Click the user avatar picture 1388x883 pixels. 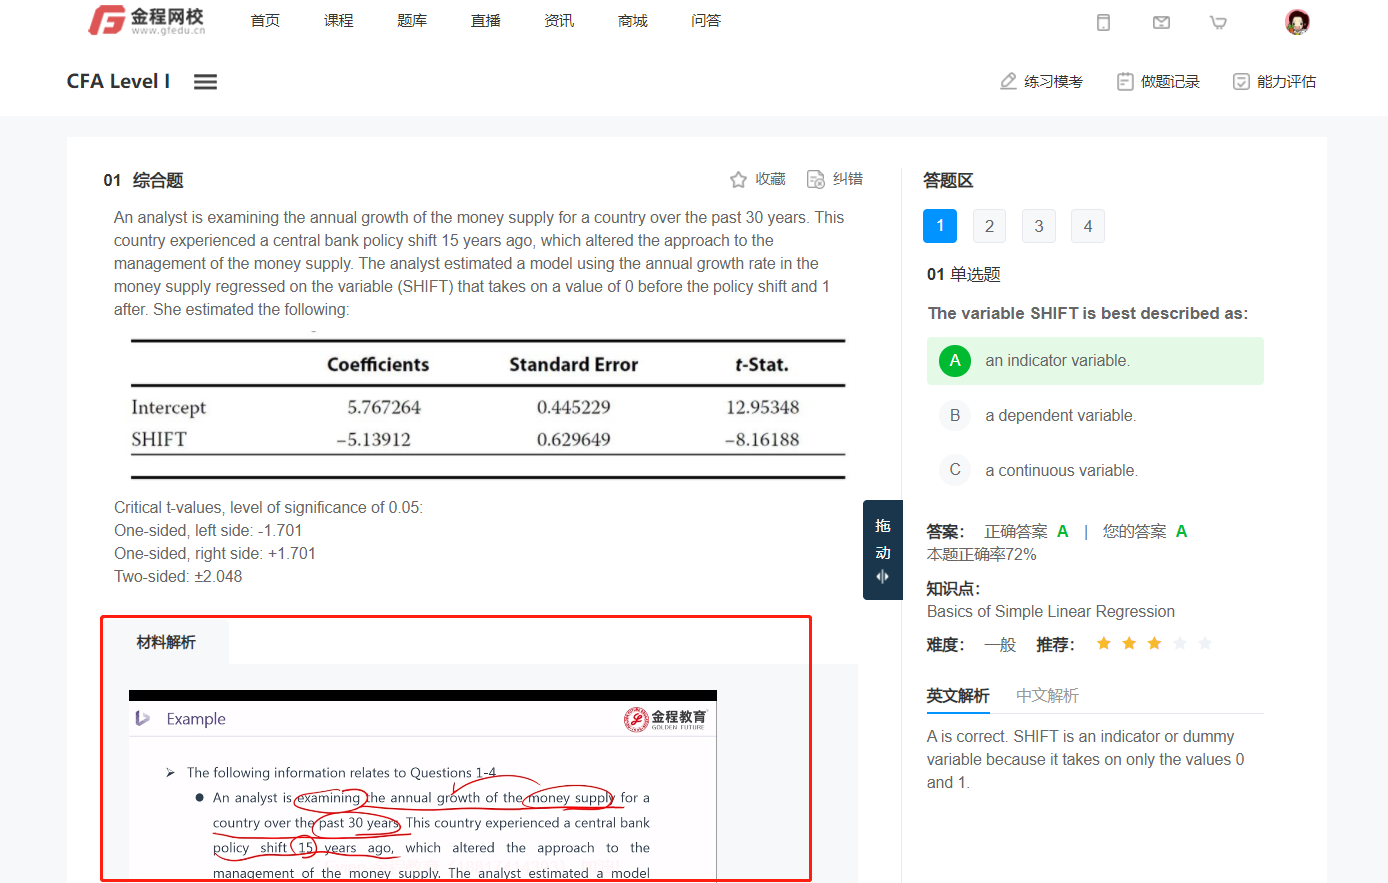(1297, 22)
